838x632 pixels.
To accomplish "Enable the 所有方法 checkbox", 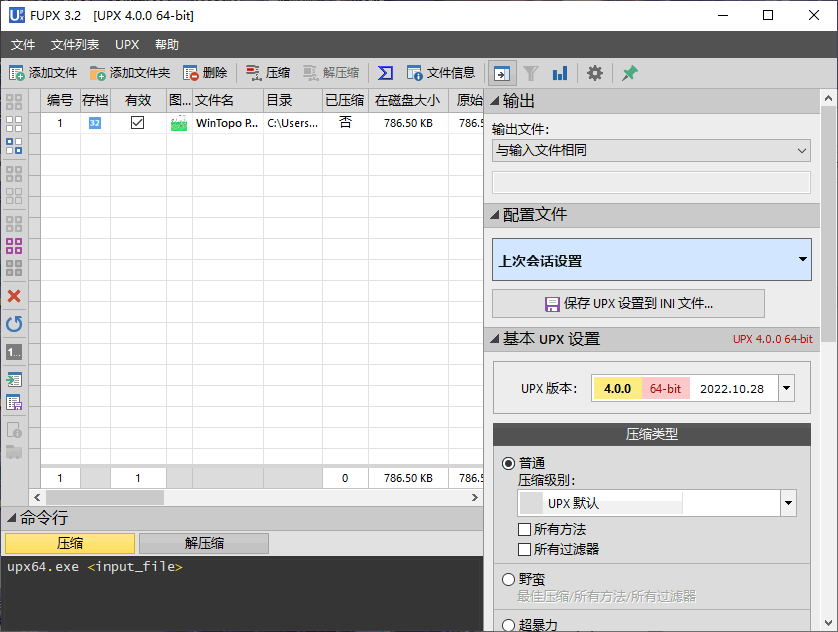I will tap(524, 529).
